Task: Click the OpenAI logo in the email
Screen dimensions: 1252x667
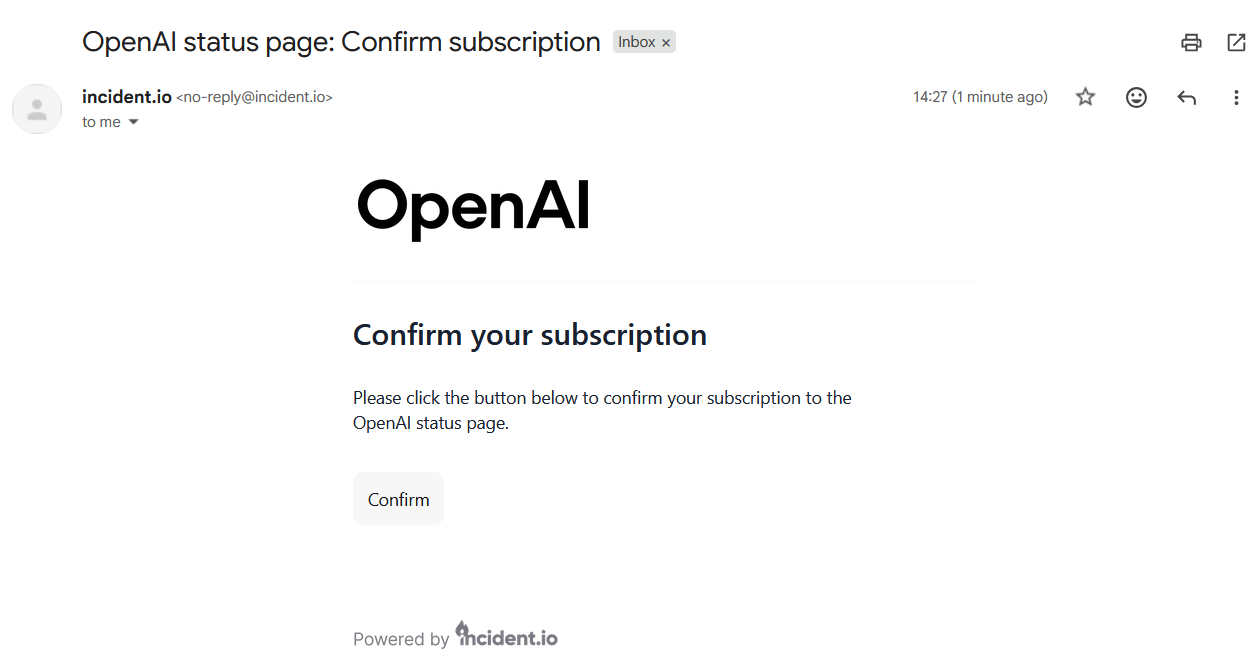Action: pyautogui.click(x=473, y=207)
